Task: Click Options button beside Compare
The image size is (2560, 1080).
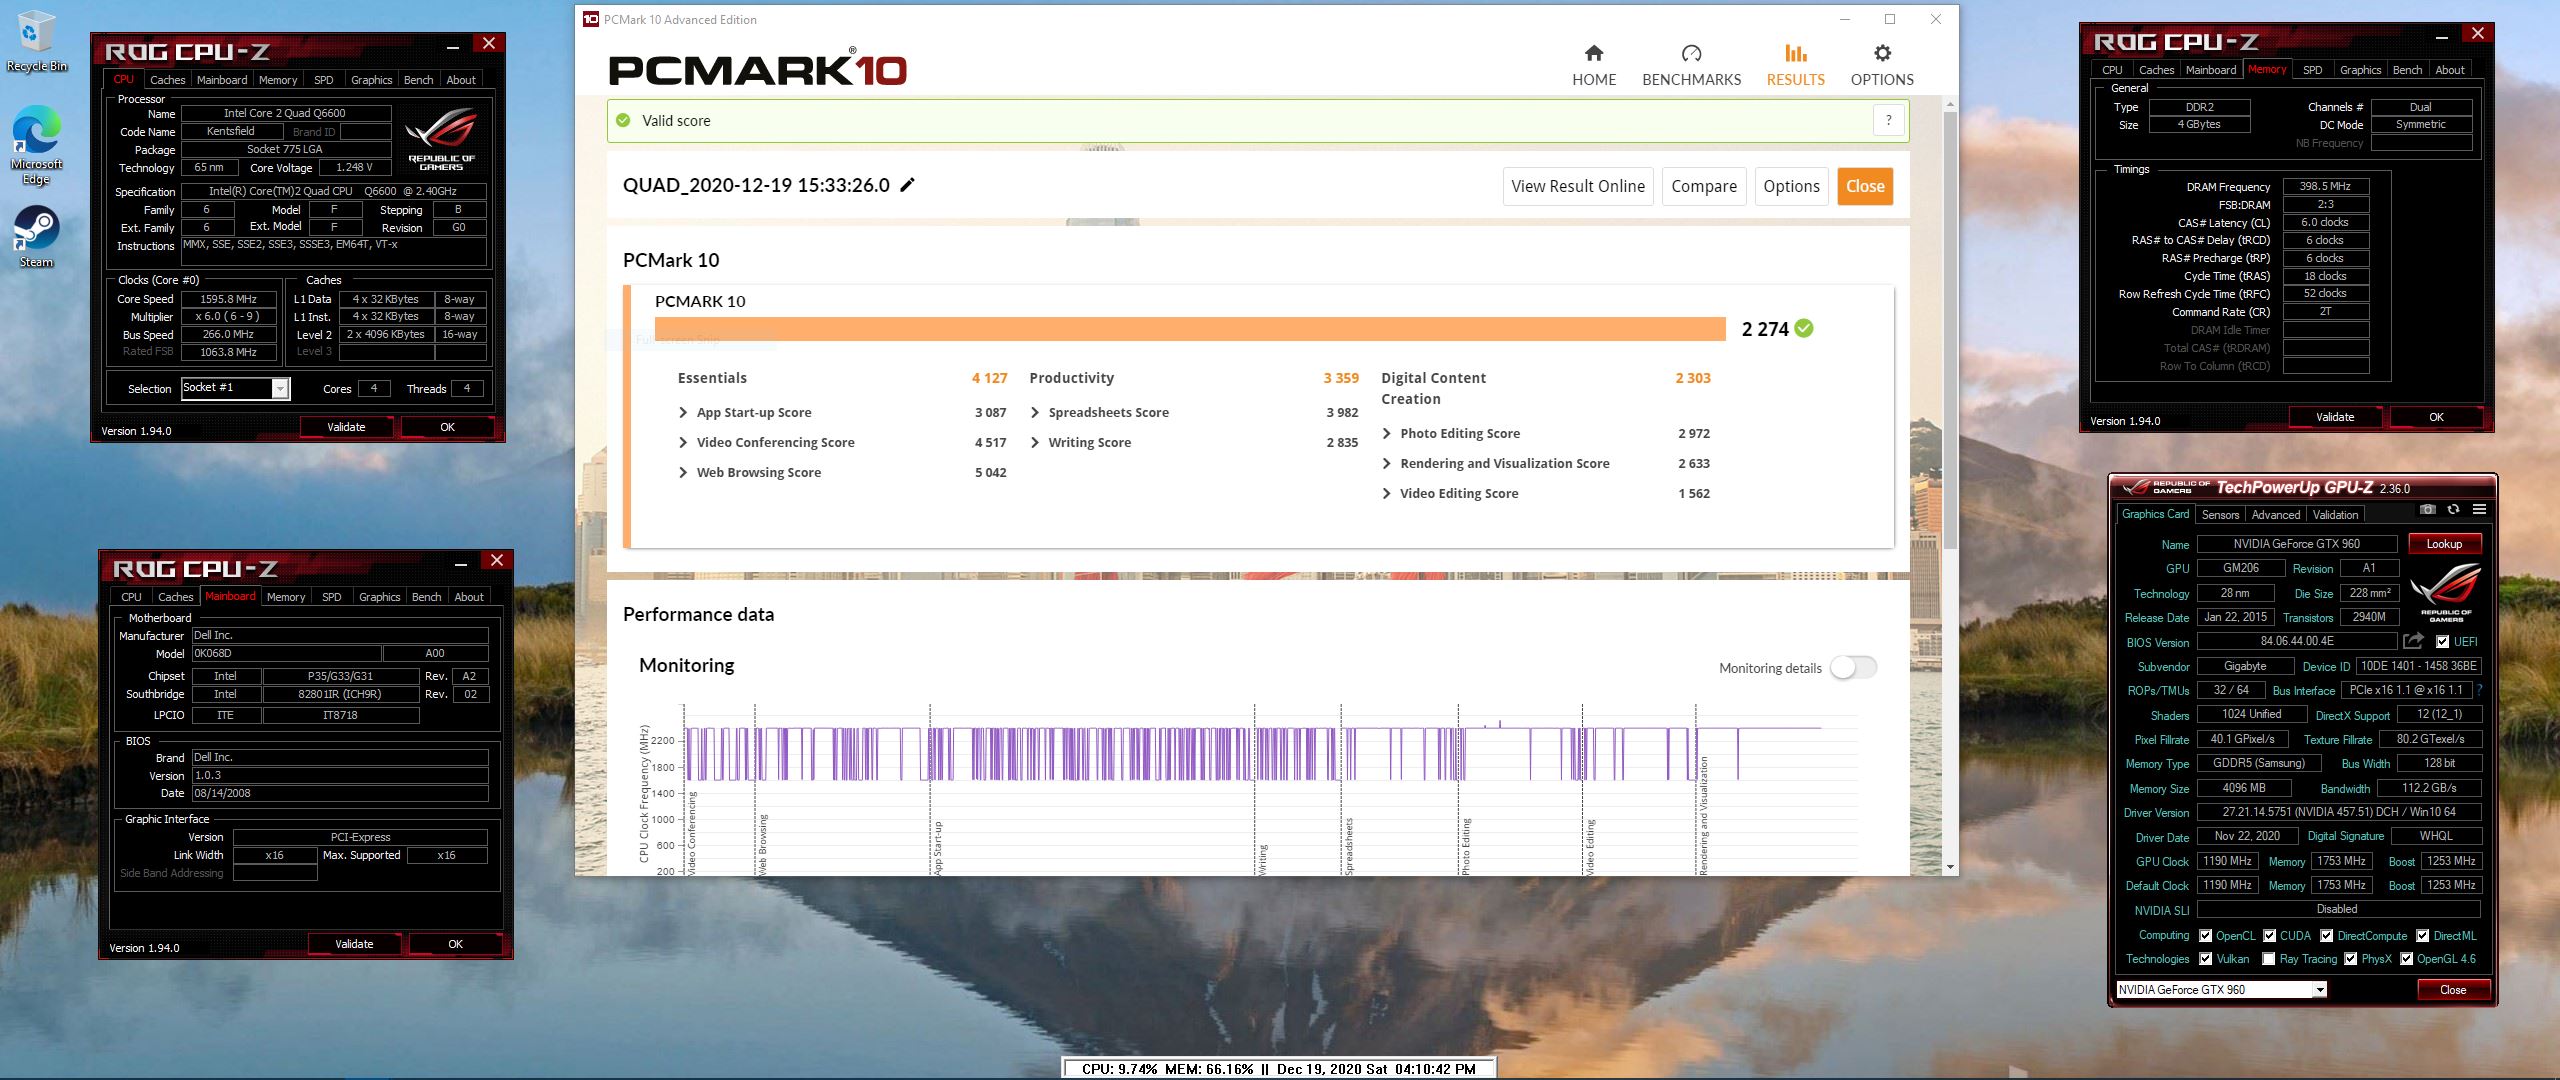Action: (1791, 187)
